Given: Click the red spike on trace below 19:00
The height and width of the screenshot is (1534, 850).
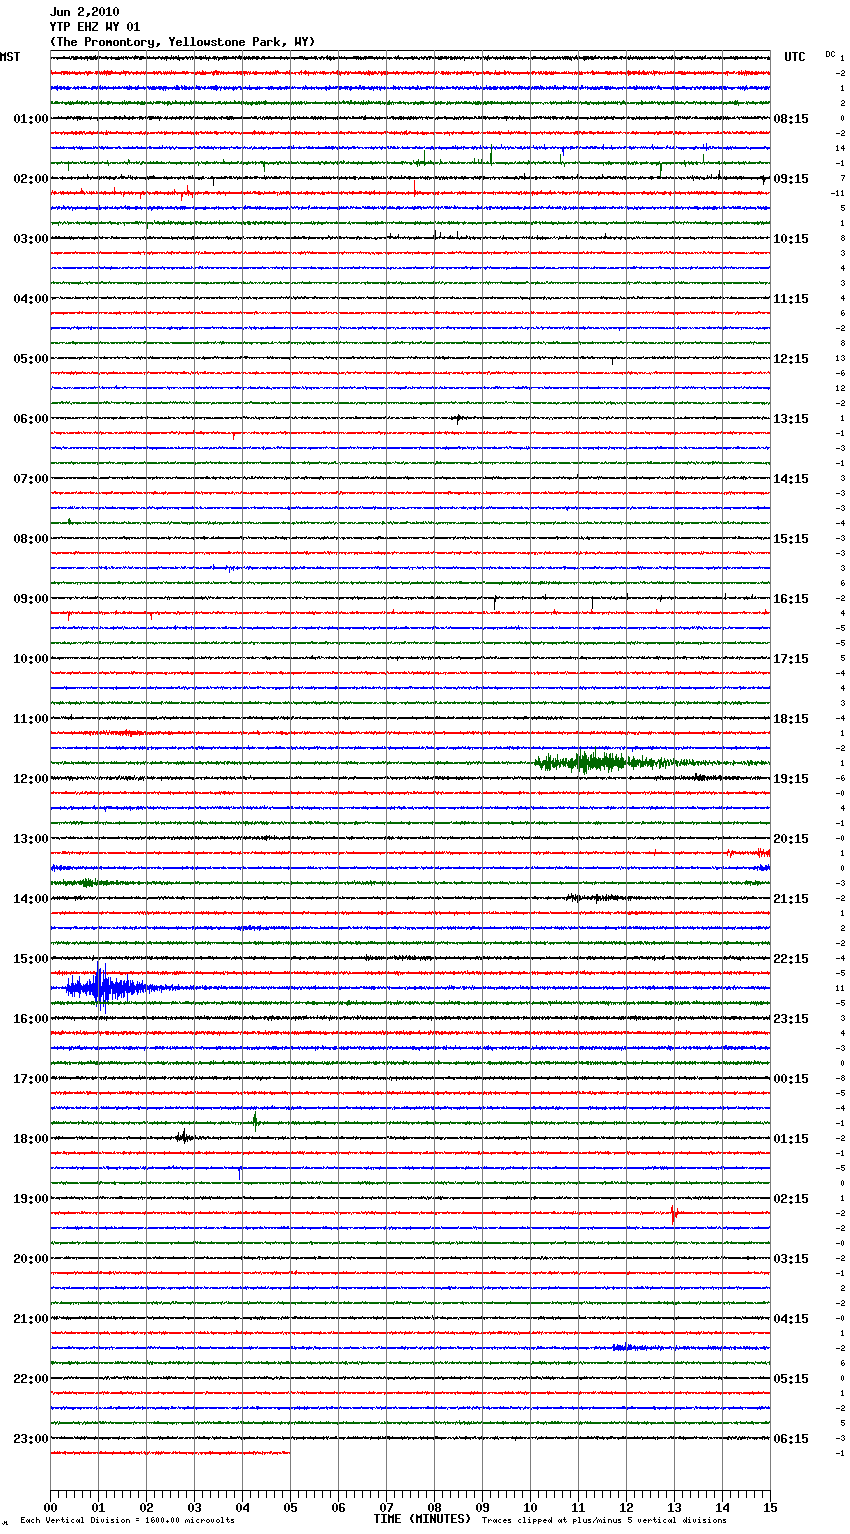Looking at the screenshot, I should 674,1214.
